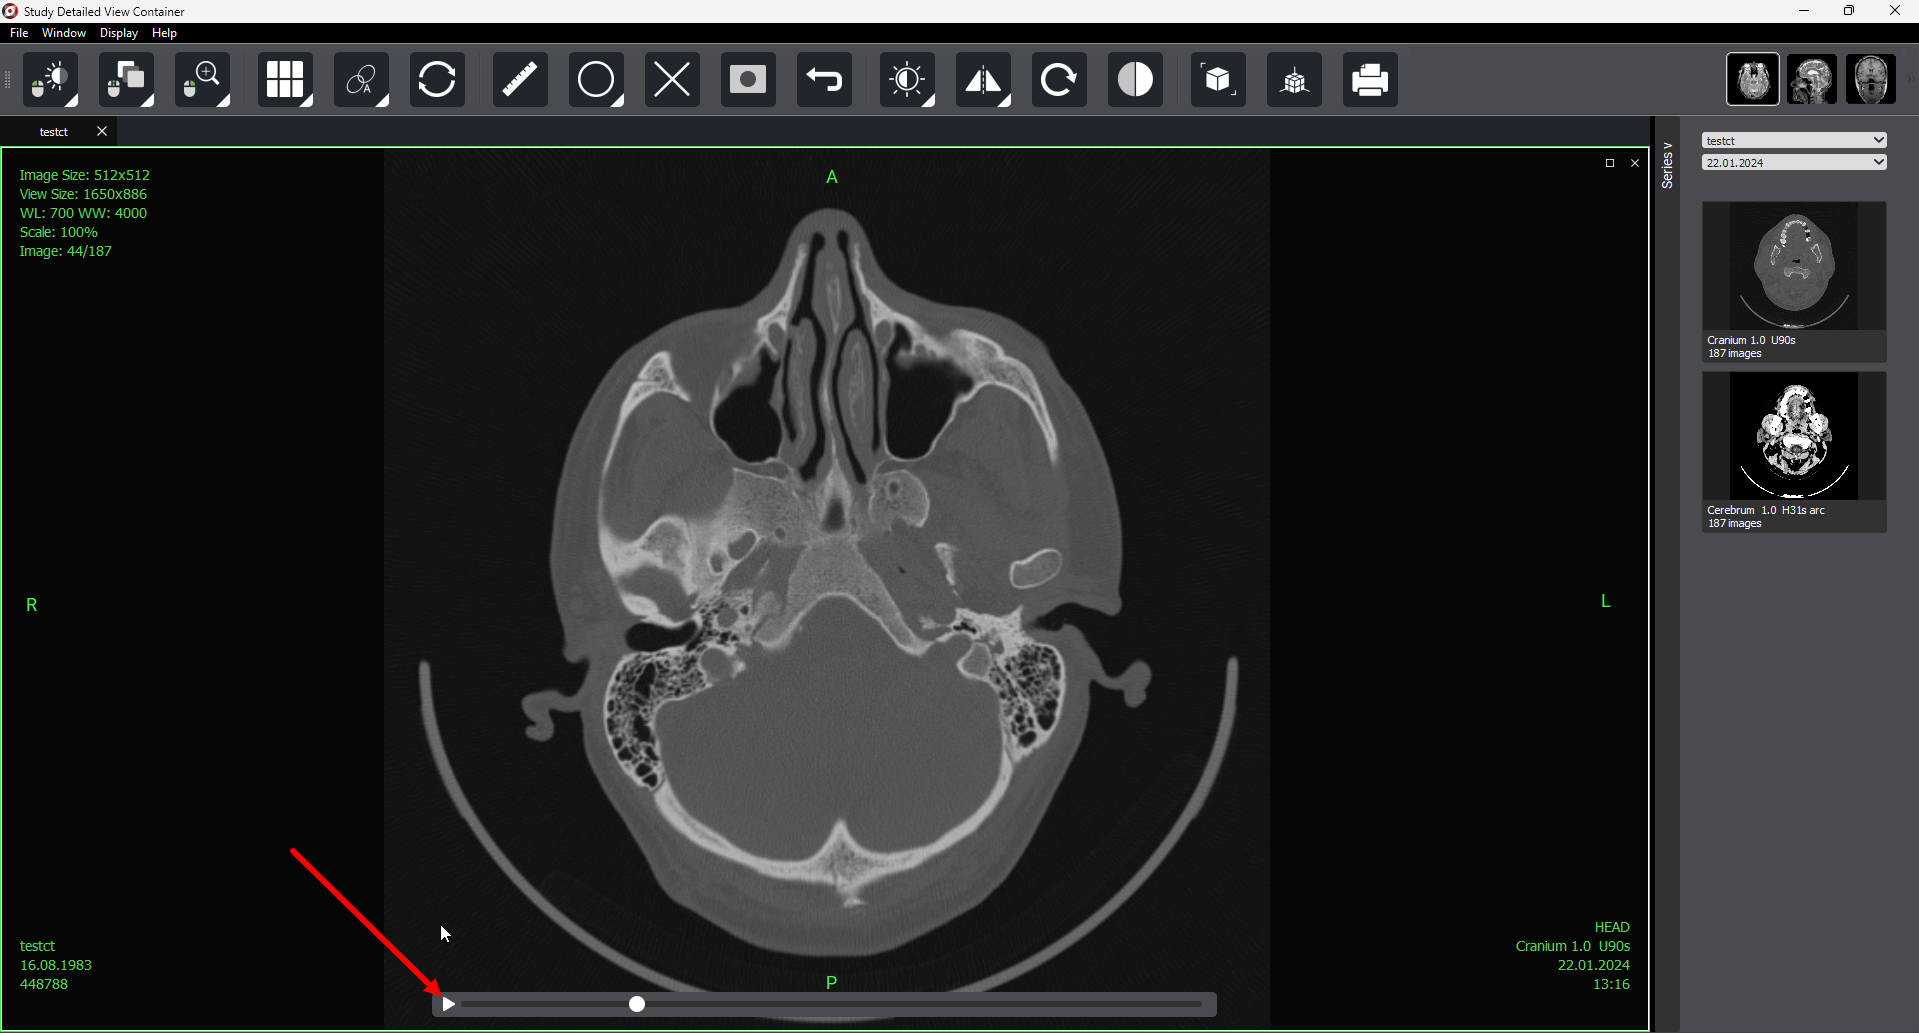Open the grid layout tool
1919x1033 pixels.
click(x=285, y=80)
